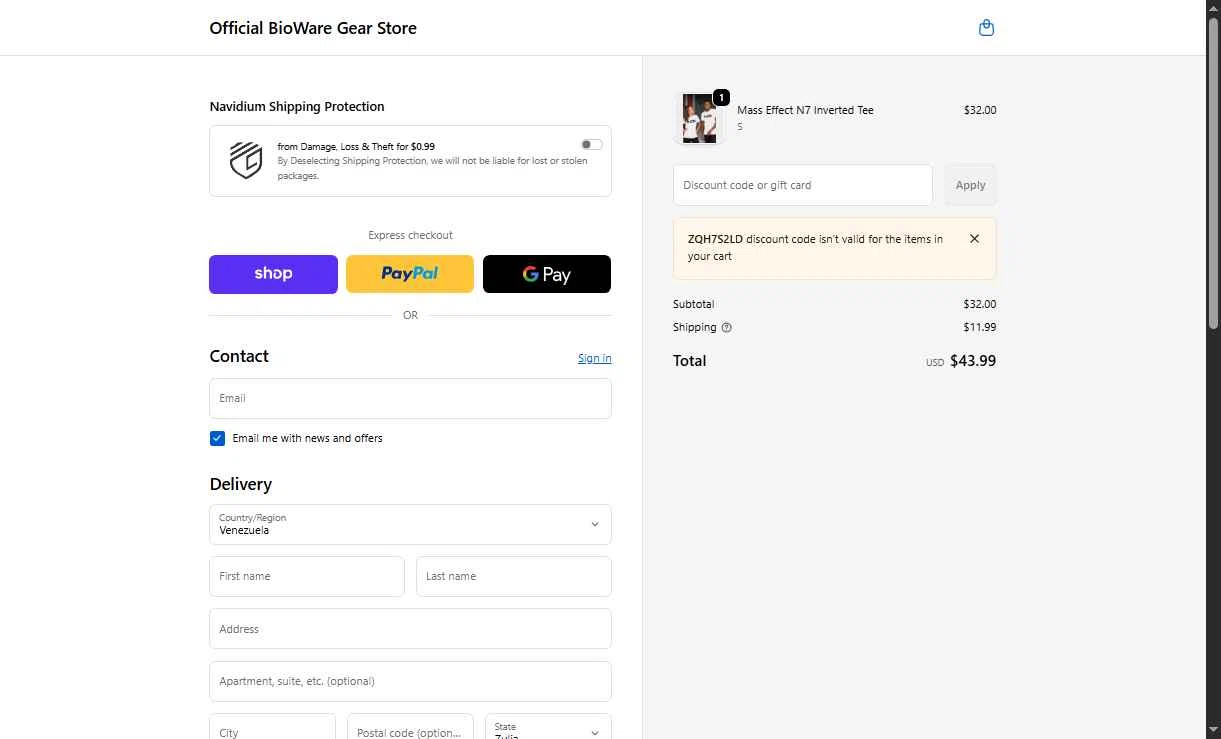
Task: Click the item quantity badge on the thumbnail
Action: point(721,97)
